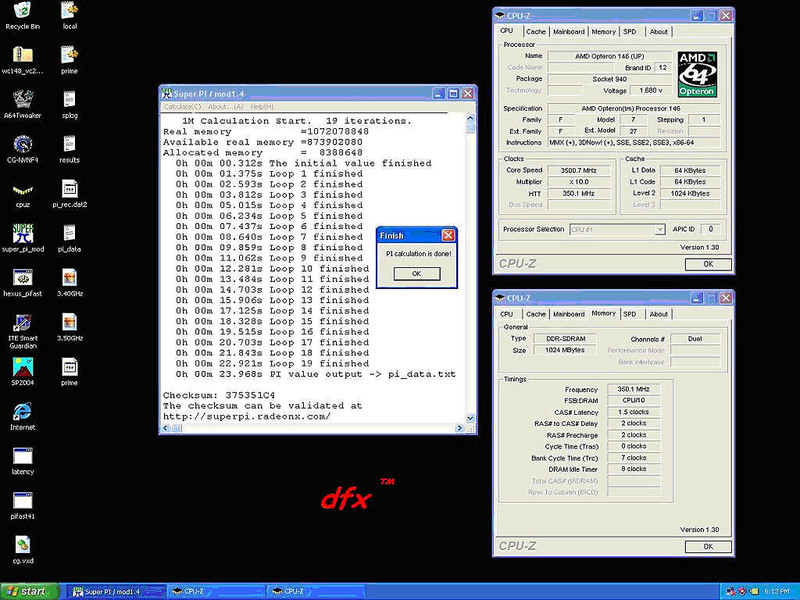Activate Super PI / mod1.4 taskbar button
The width and height of the screenshot is (800, 600).
(116, 592)
